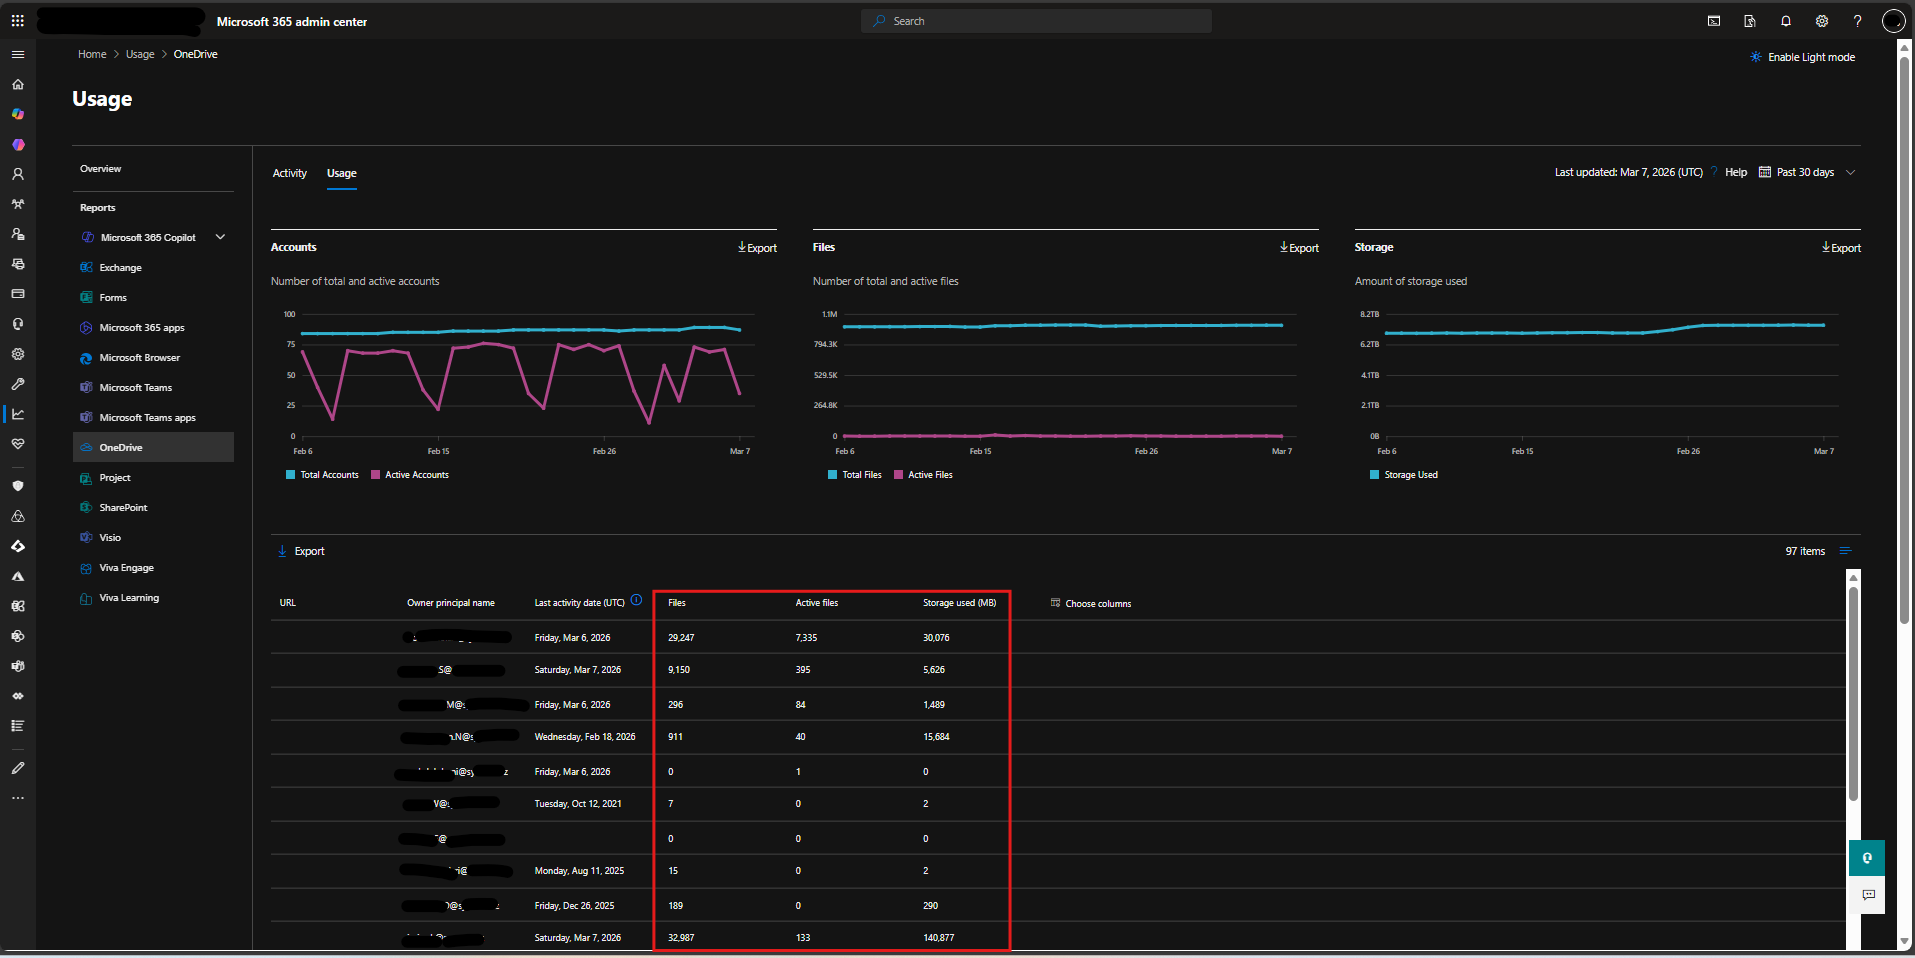
Task: Toggle Active Accounts legend series
Action: click(410, 475)
